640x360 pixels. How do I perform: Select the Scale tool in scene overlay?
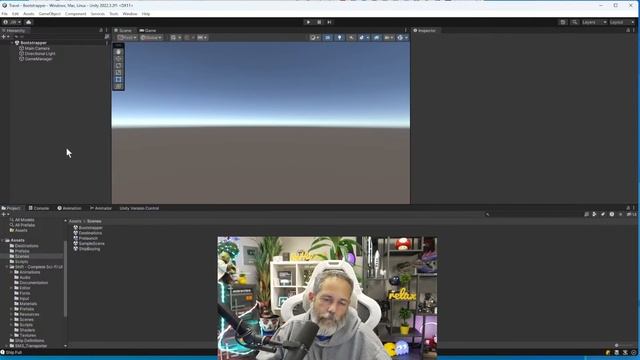point(118,73)
